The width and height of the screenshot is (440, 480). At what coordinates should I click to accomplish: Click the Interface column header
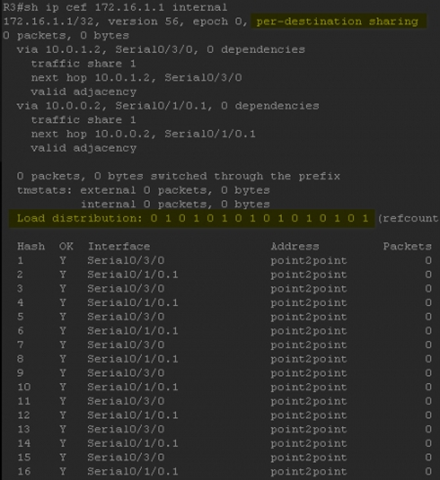tap(119, 246)
